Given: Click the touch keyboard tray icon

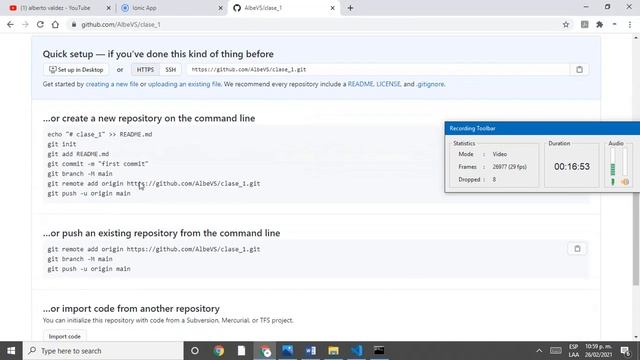Looking at the screenshot, I should coord(556,351).
